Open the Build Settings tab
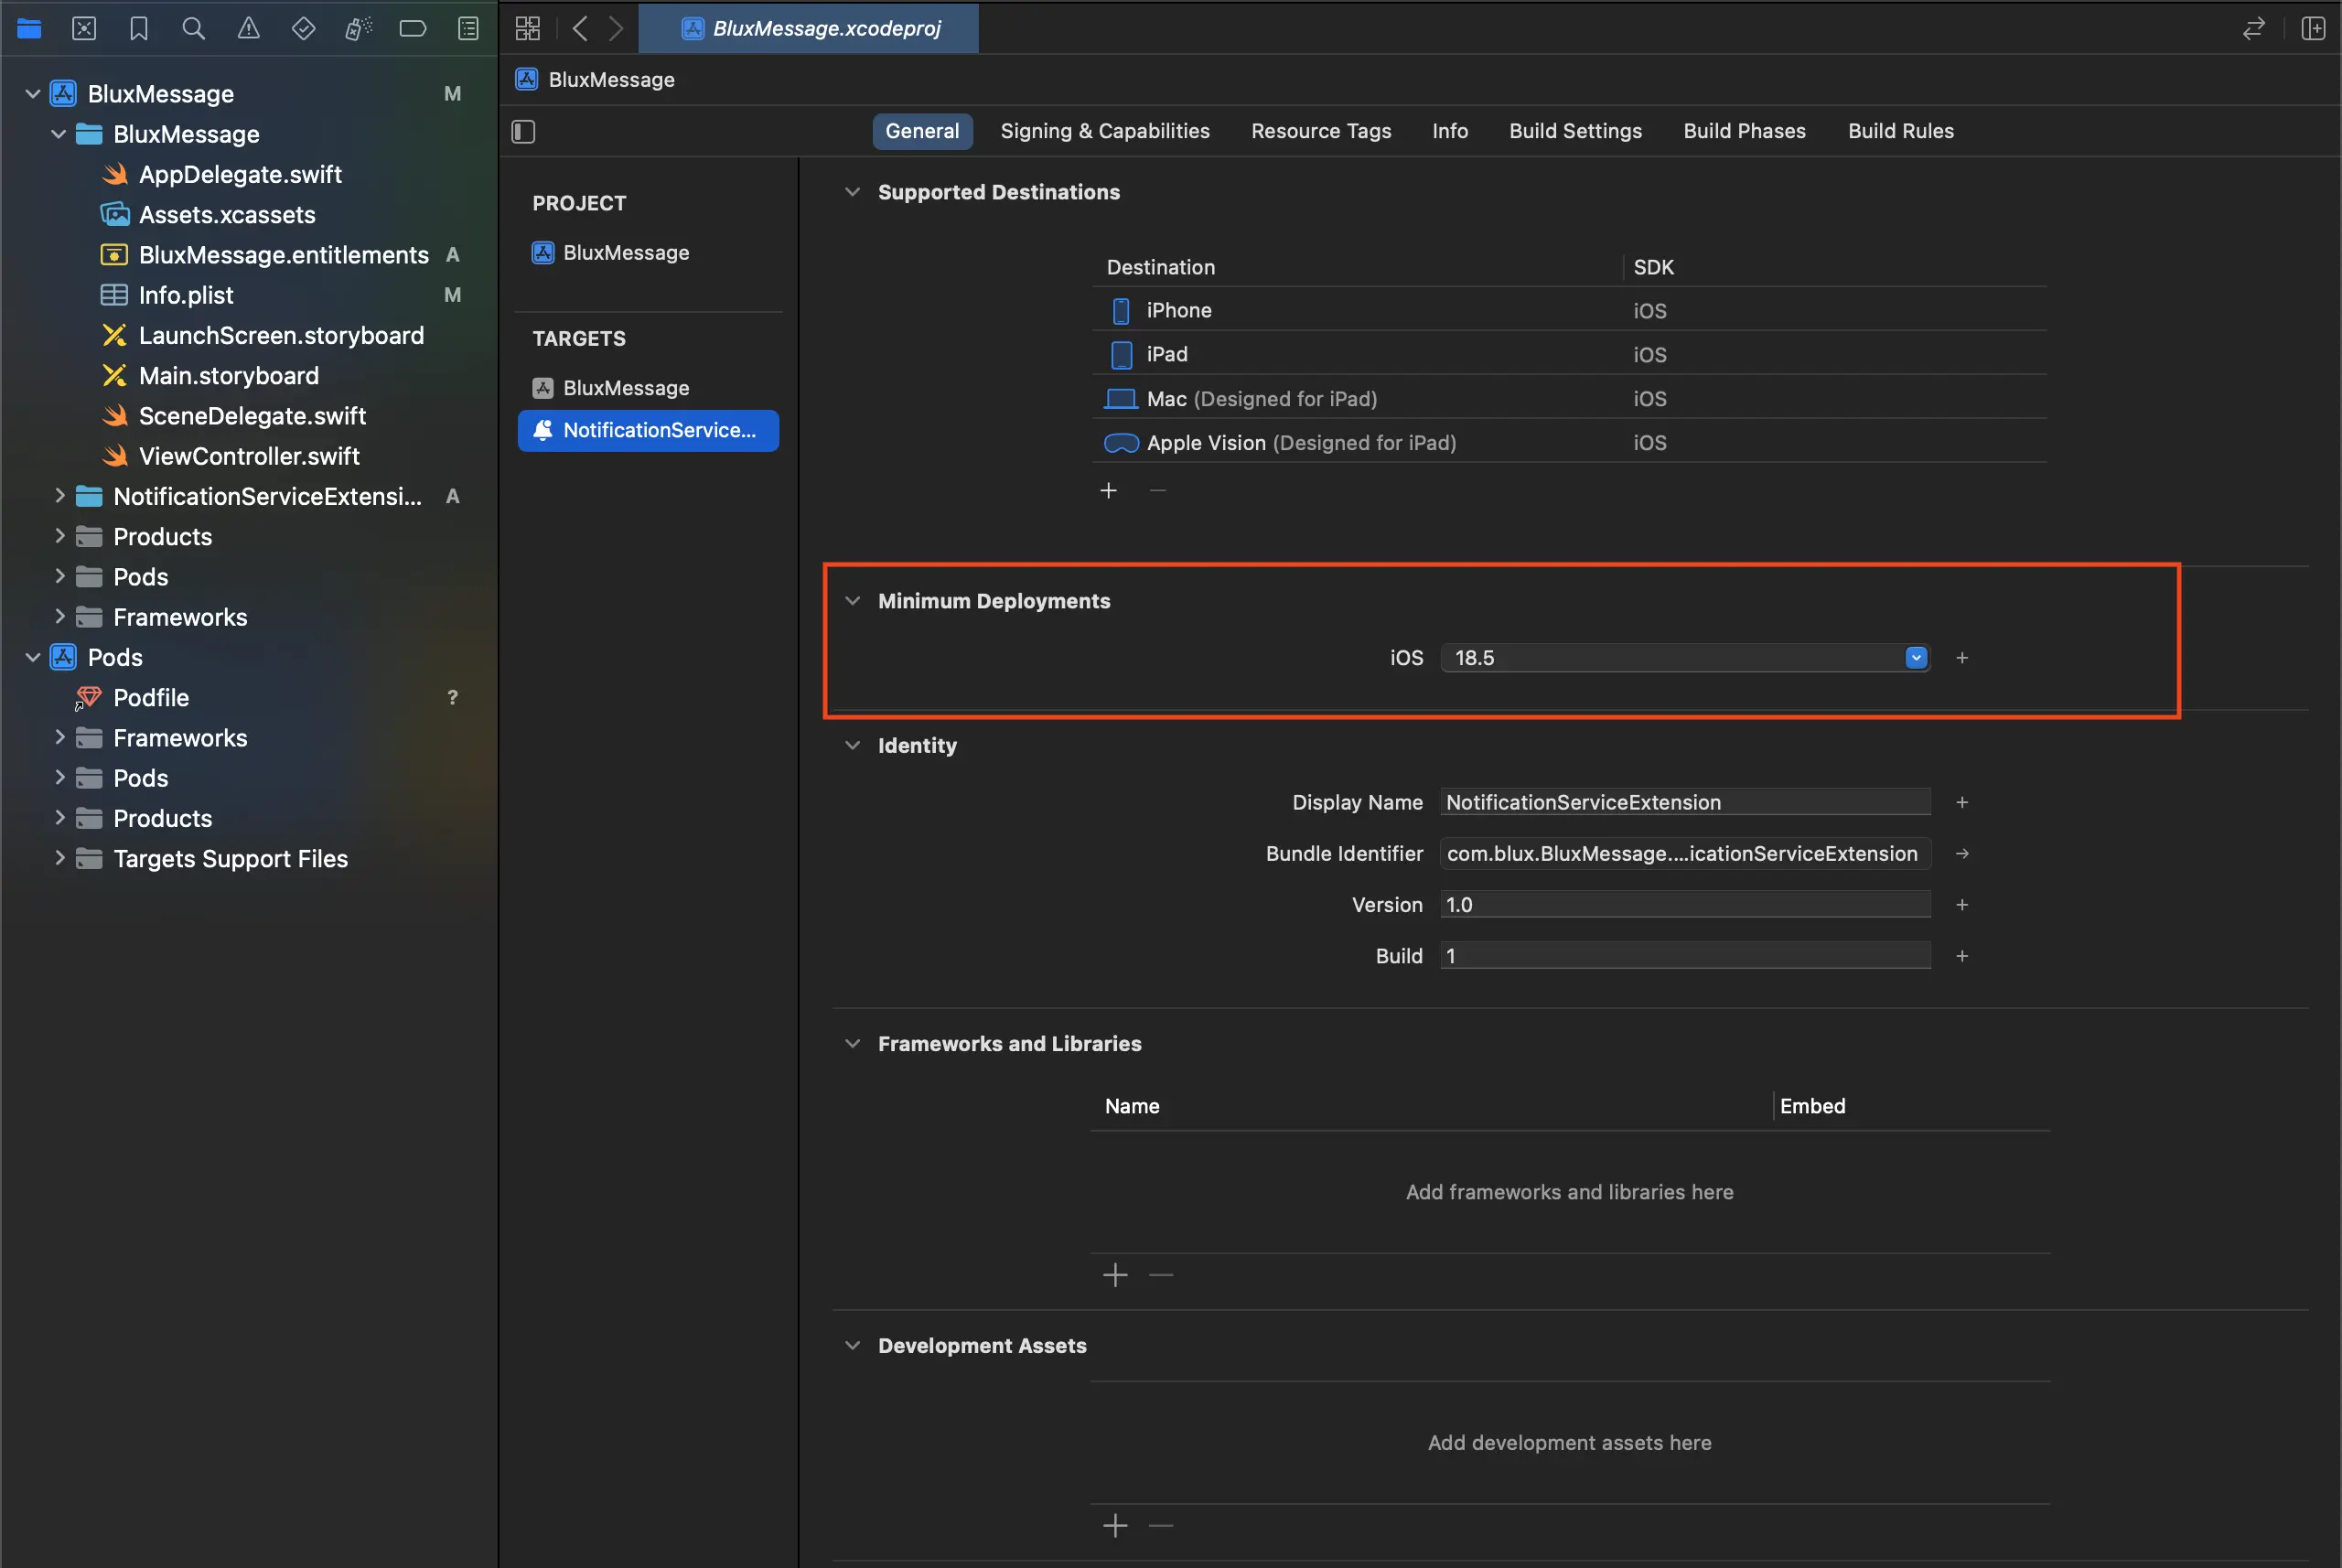Screen dimensions: 2342x1568 [1575, 131]
